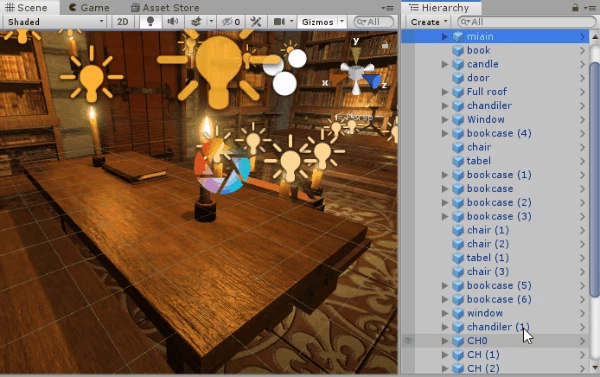Toggle 2D view mode

(122, 22)
